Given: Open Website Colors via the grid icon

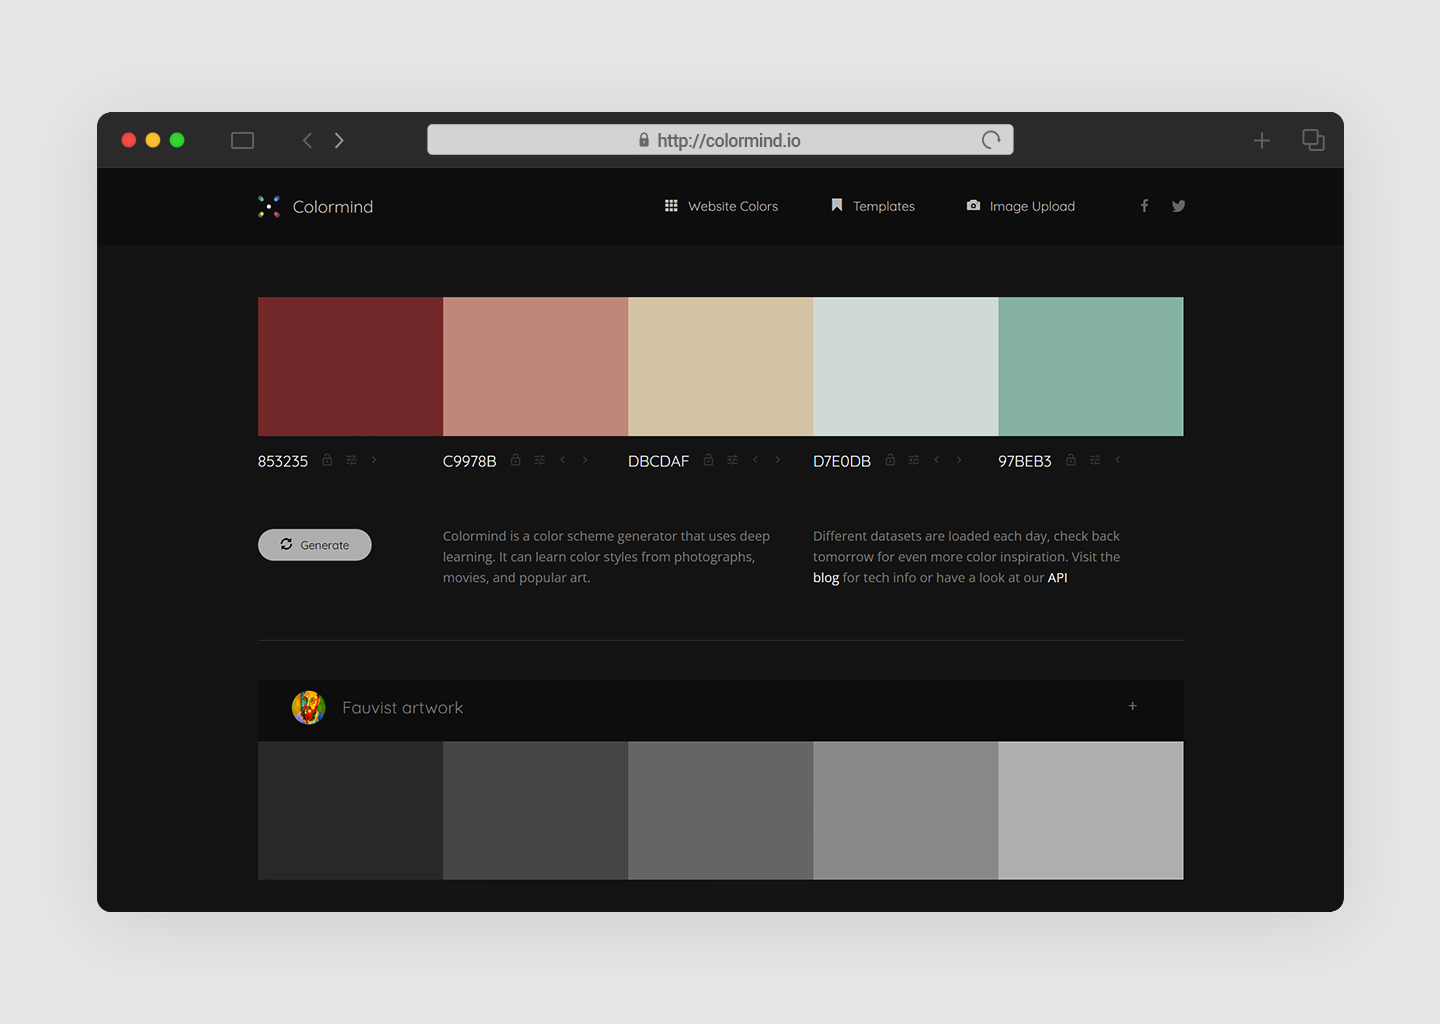Looking at the screenshot, I should (x=672, y=205).
